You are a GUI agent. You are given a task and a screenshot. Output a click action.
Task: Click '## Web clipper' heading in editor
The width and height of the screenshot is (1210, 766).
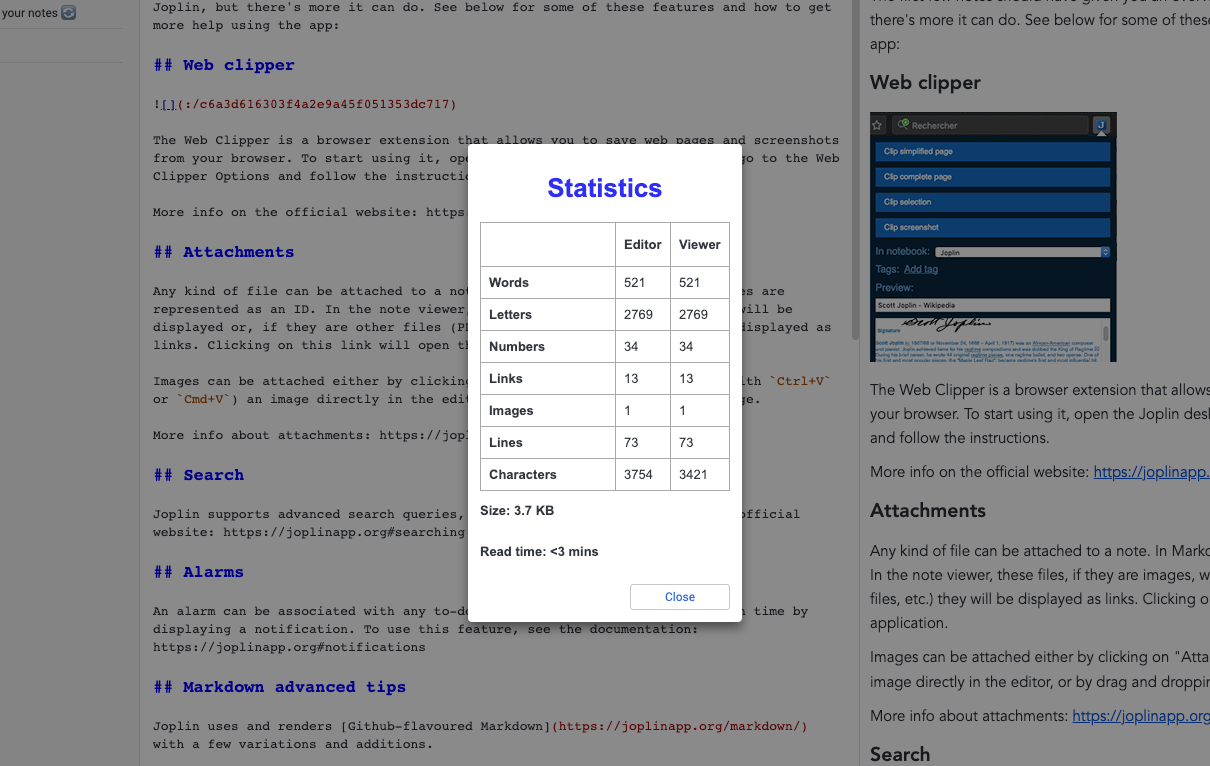pos(224,65)
